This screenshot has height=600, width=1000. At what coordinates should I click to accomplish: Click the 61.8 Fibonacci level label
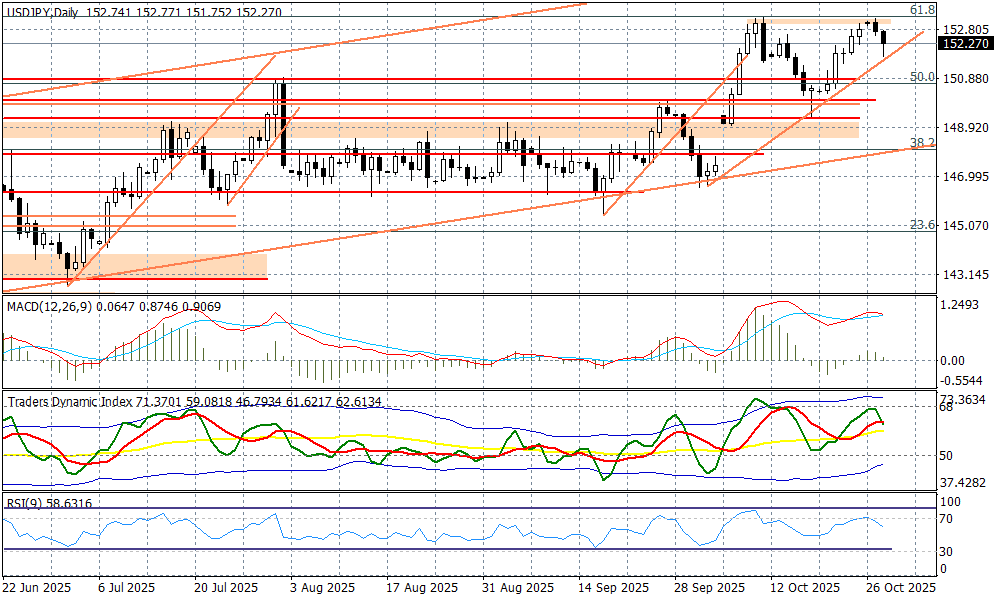(922, 9)
